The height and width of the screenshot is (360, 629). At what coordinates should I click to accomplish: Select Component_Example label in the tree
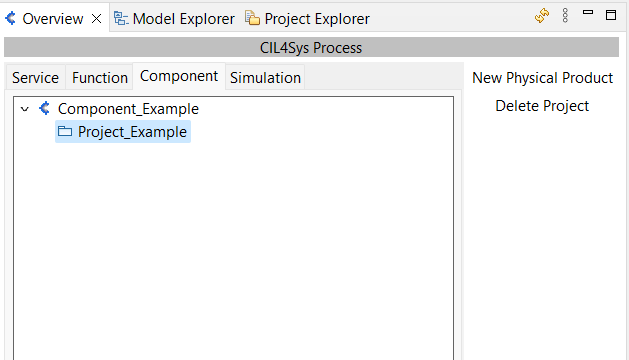[x=128, y=109]
